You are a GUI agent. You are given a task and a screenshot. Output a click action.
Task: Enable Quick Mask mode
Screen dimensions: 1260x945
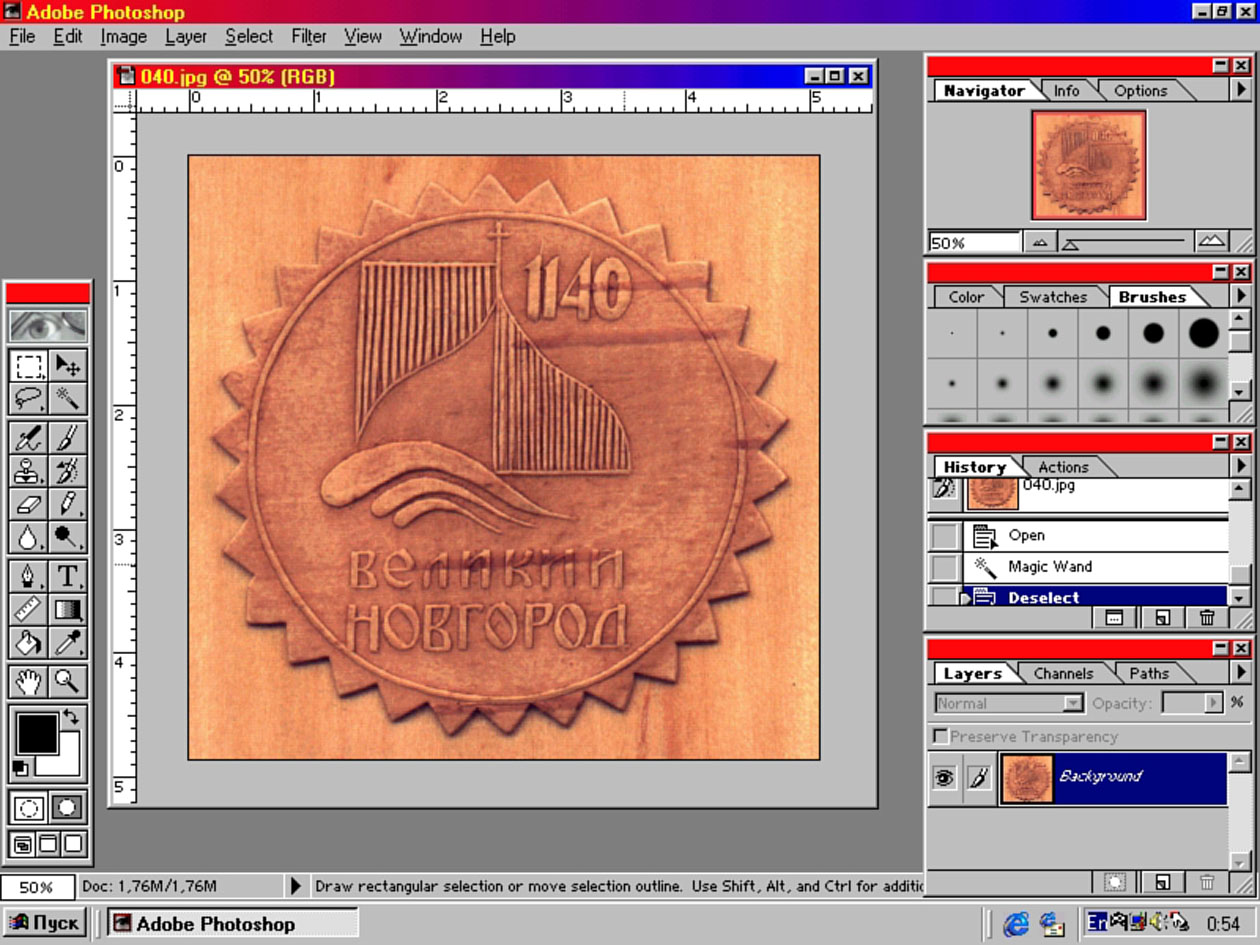coord(68,807)
